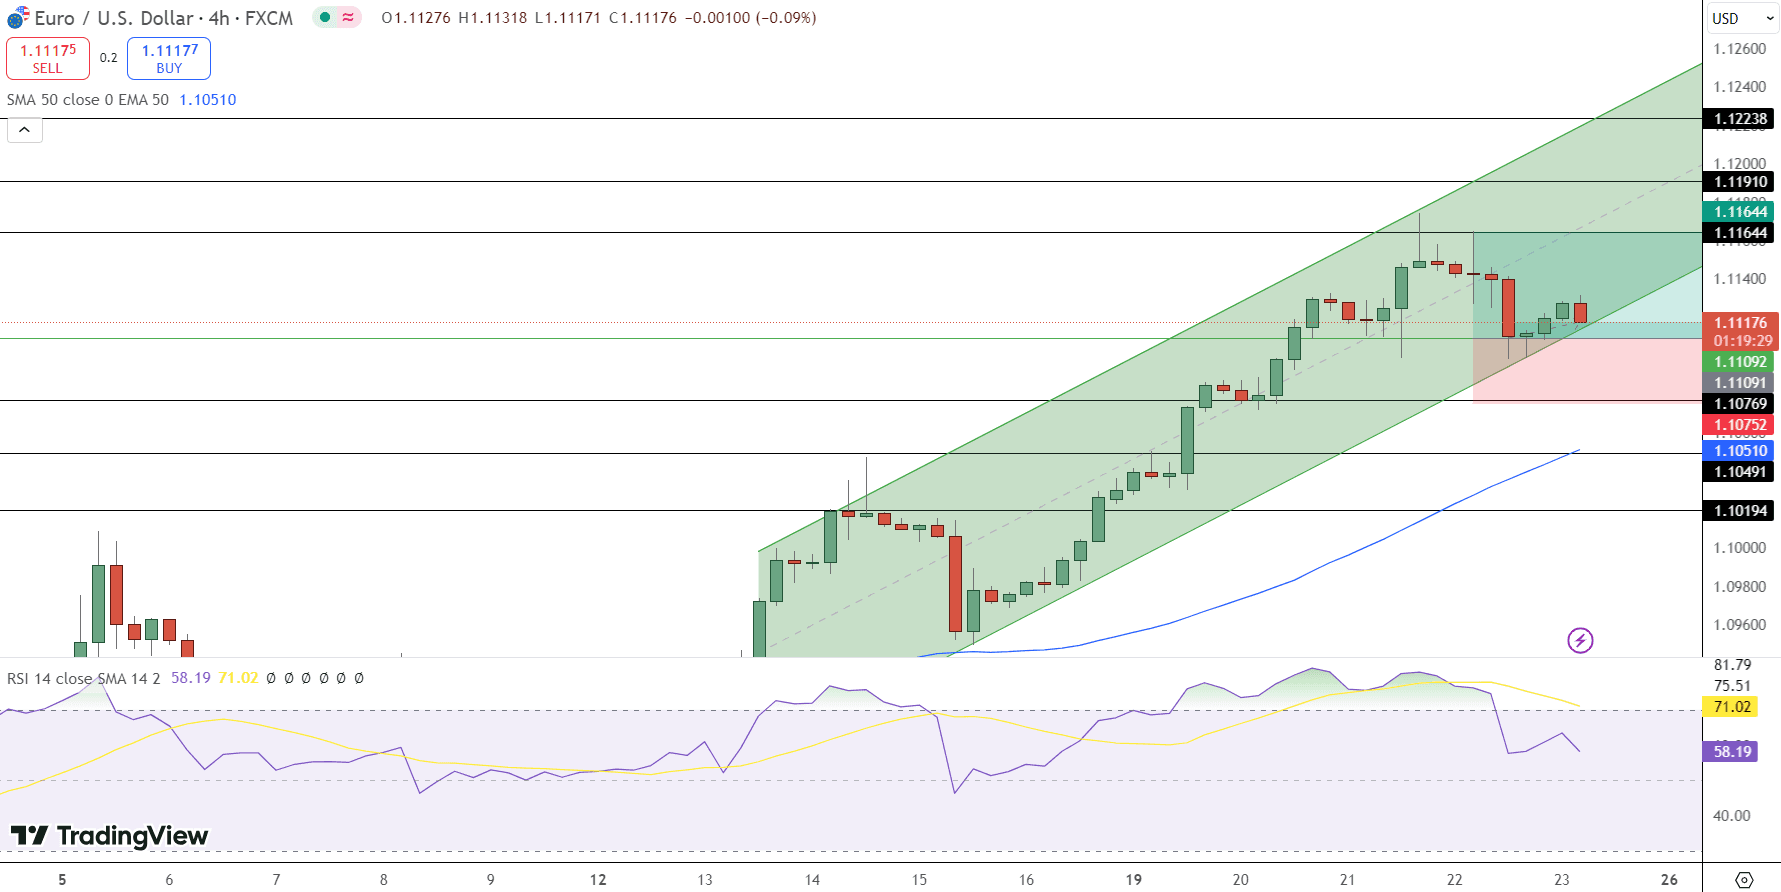
Task: Click date 12 on the time axis
Action: (598, 880)
